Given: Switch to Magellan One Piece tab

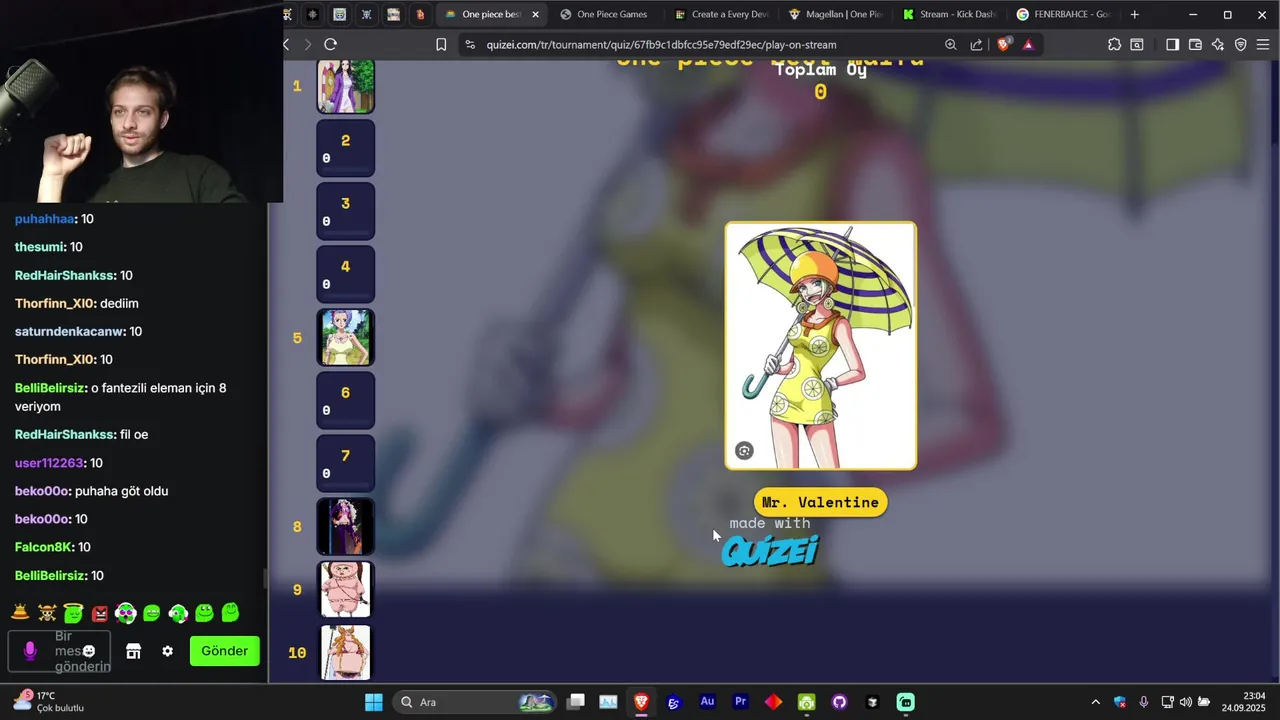Looking at the screenshot, I should click(836, 15).
